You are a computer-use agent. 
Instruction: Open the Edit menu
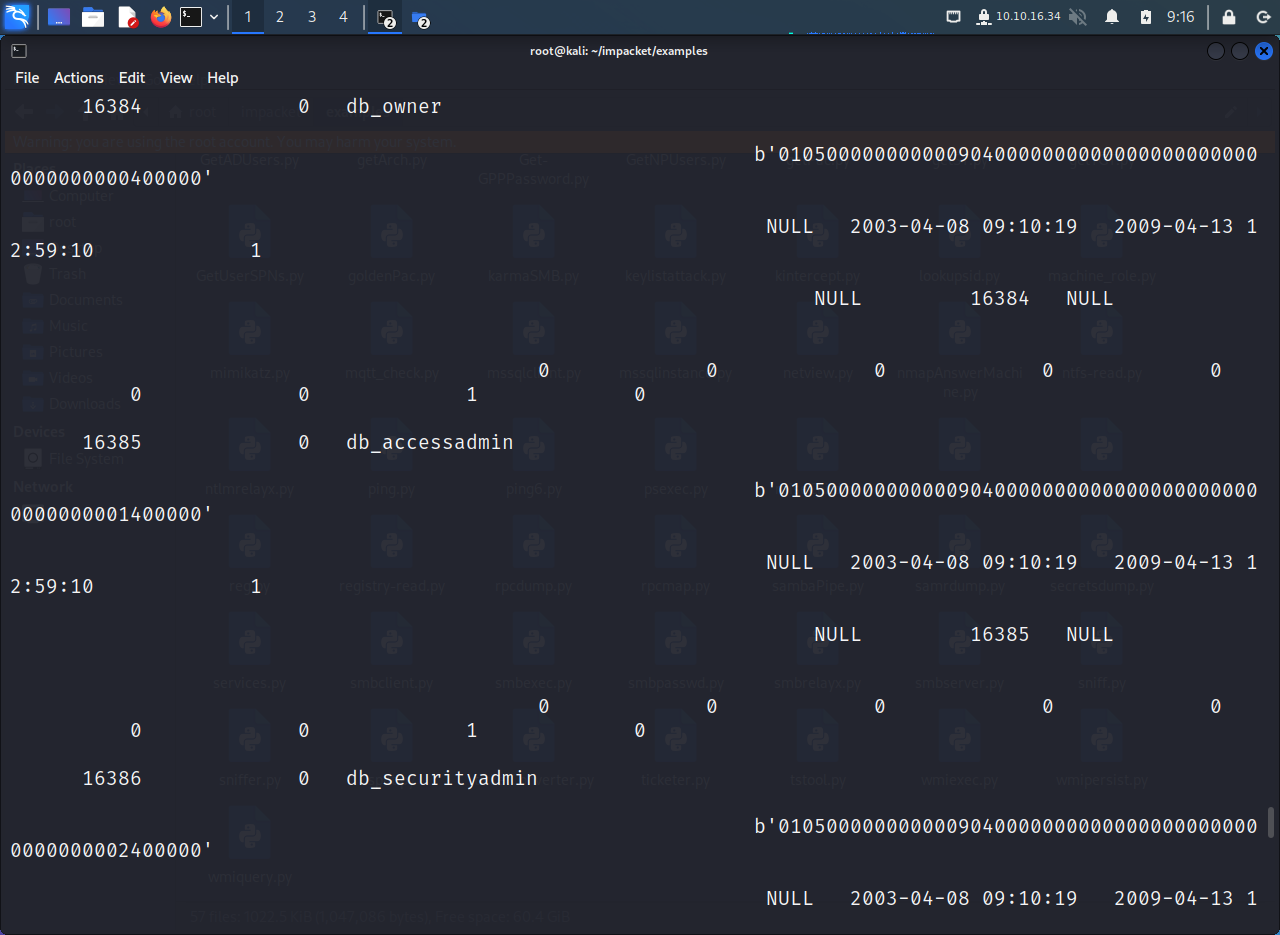click(x=132, y=78)
